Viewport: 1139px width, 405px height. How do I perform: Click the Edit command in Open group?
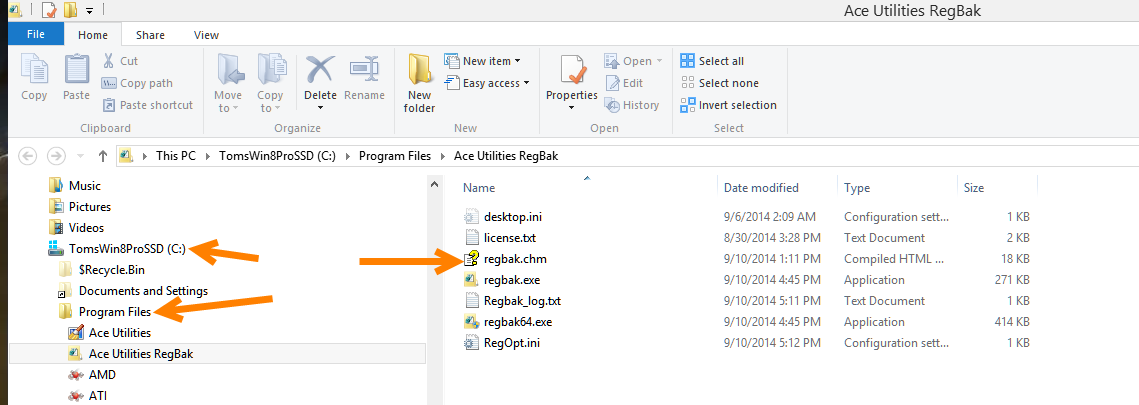coord(624,83)
